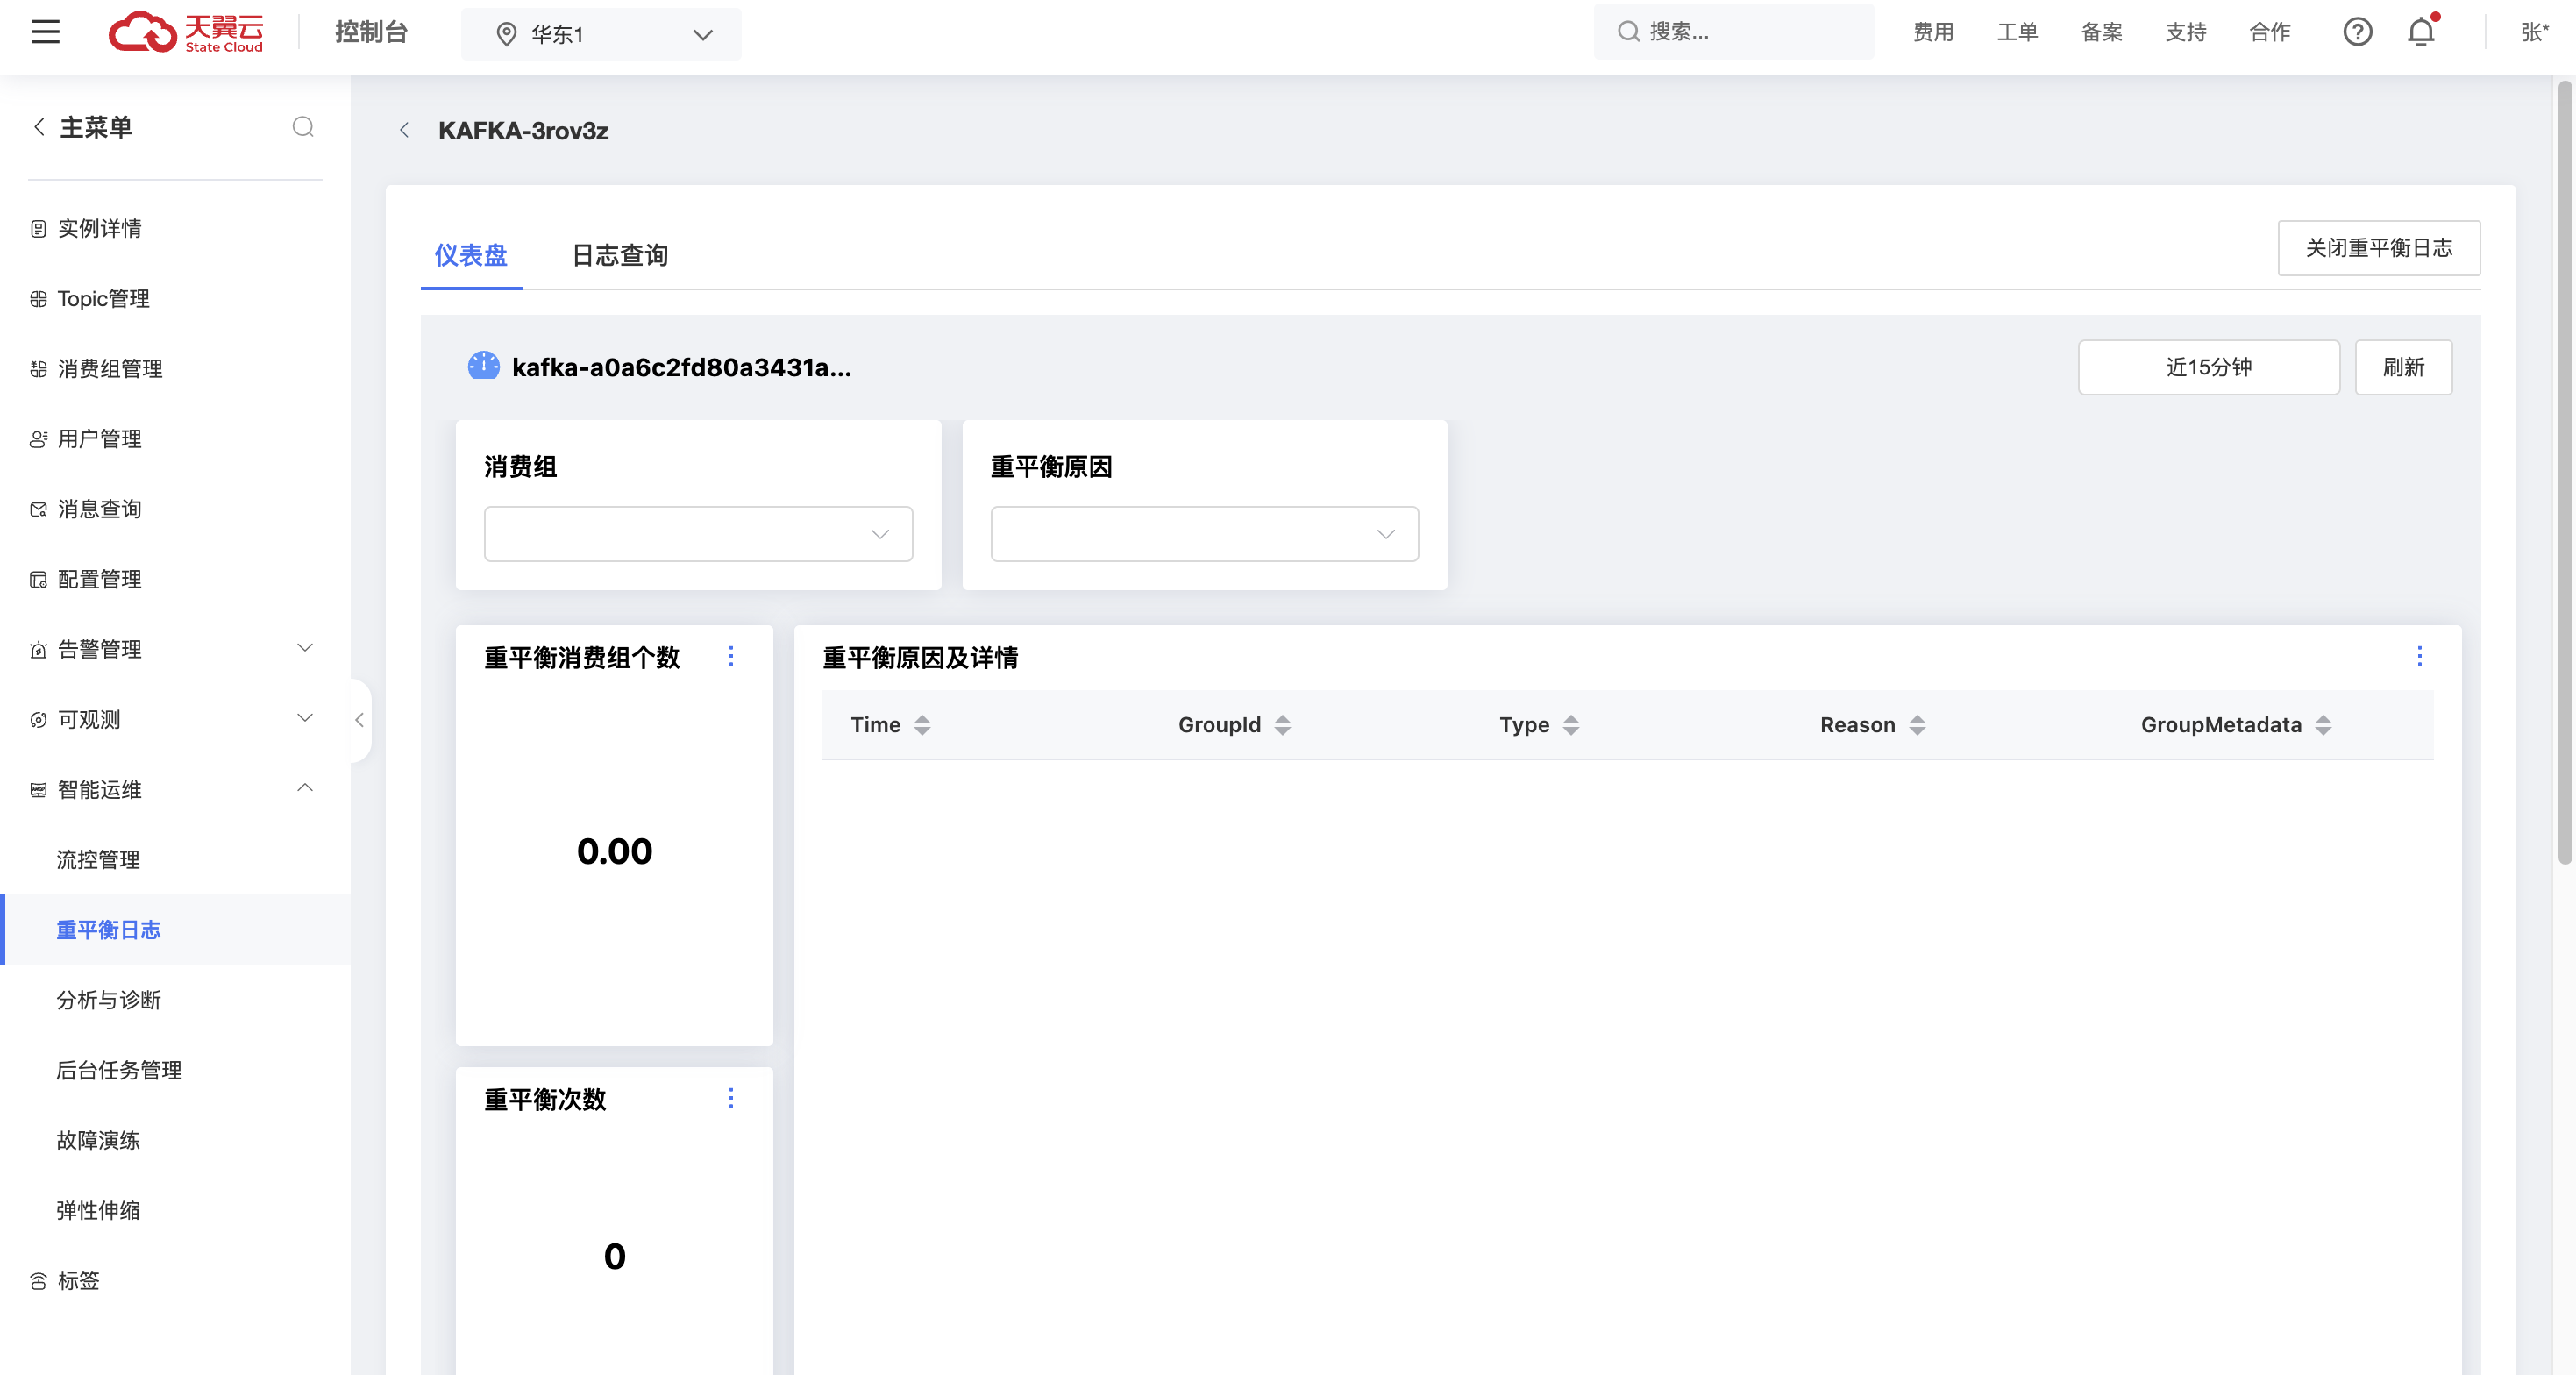This screenshot has width=2576, height=1375.
Task: Click the sidebar search magnifier icon
Action: click(303, 127)
